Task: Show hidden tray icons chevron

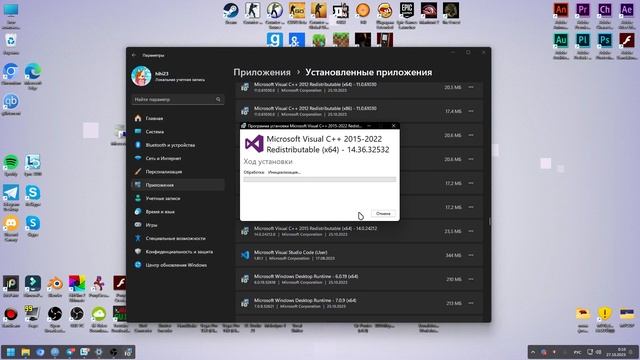Action: click(533, 352)
